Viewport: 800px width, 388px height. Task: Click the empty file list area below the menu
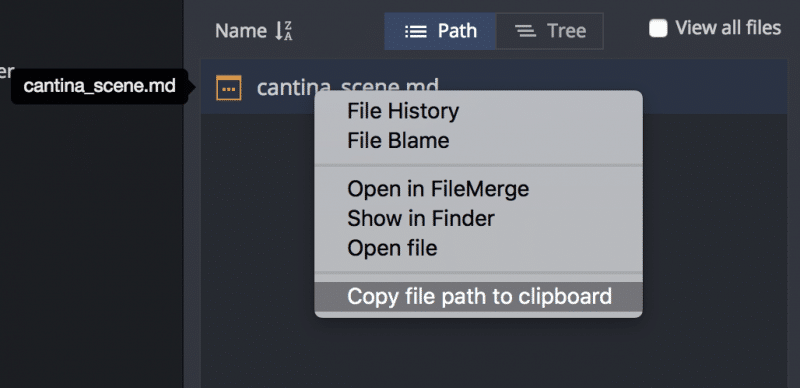pos(494,352)
